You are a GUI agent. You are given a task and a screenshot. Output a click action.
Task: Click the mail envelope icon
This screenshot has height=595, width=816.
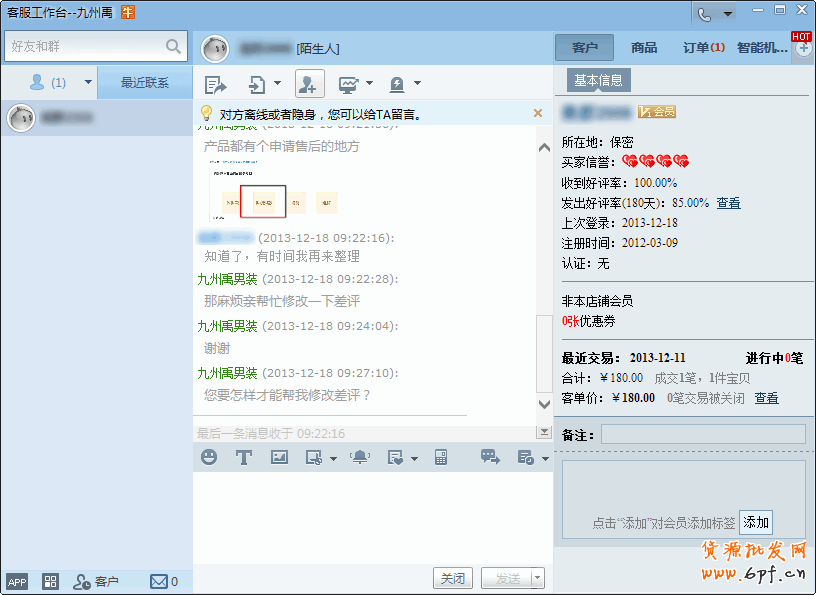coord(158,581)
